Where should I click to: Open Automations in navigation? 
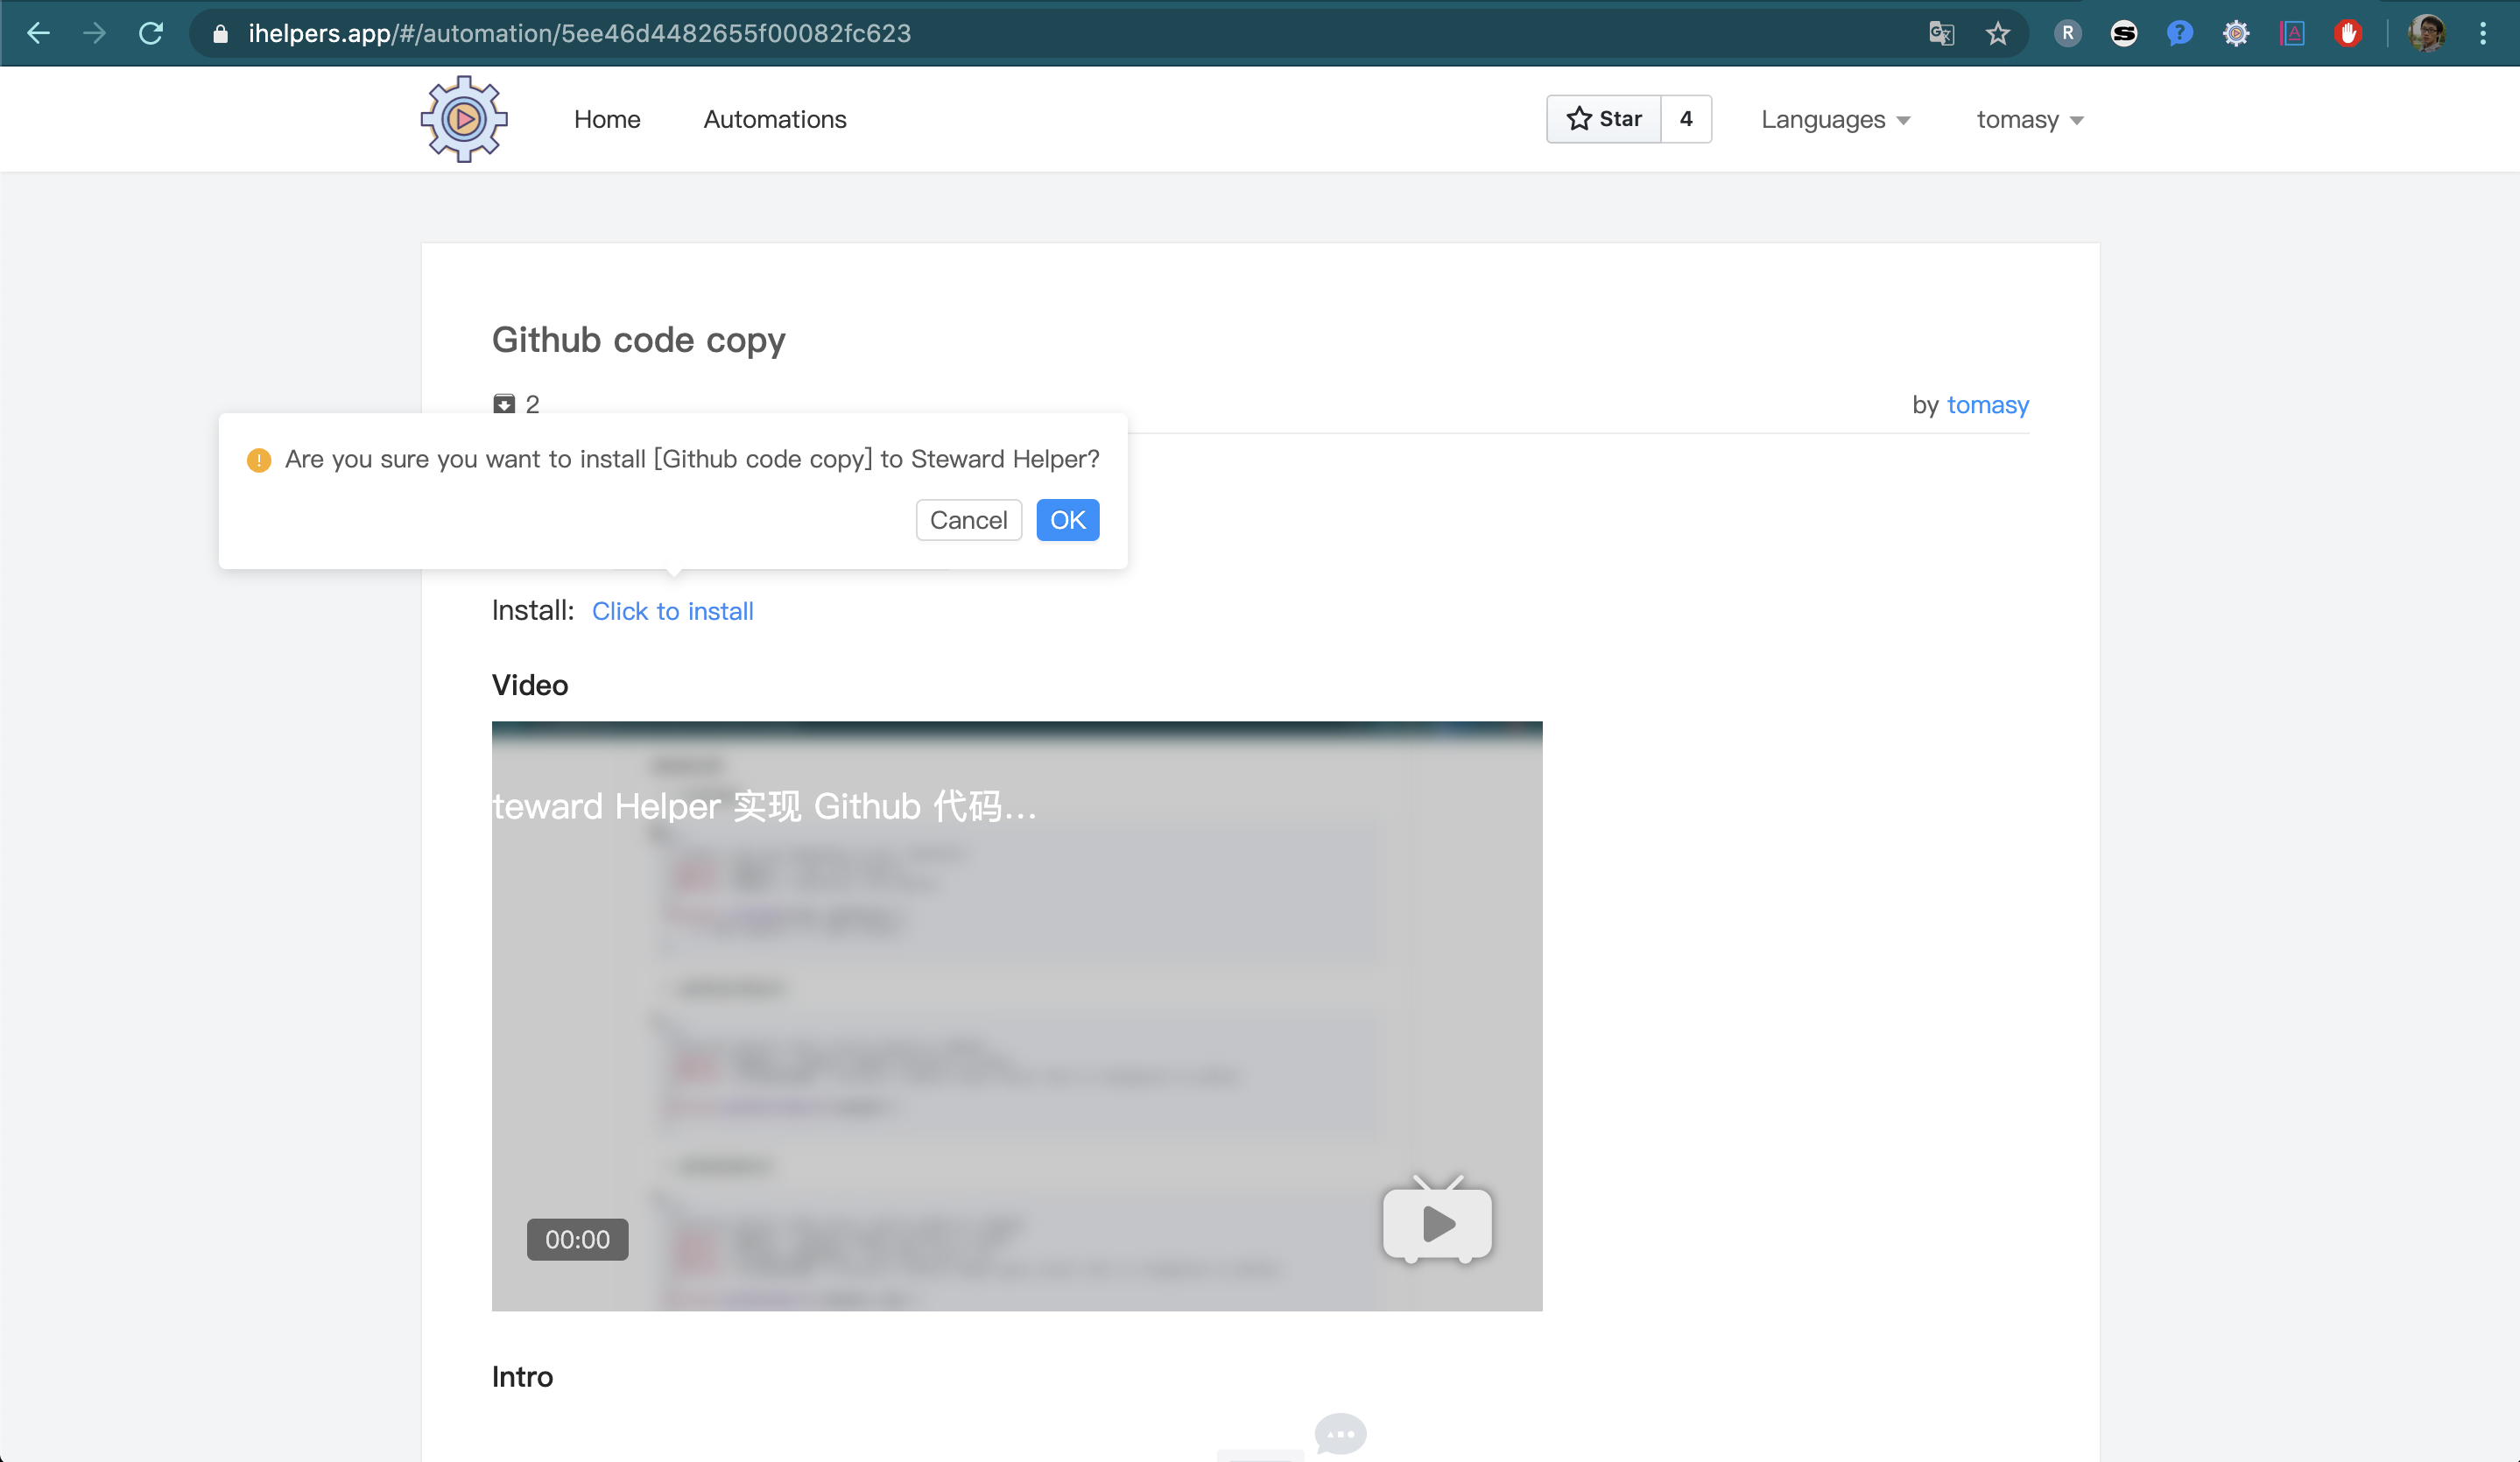(774, 119)
